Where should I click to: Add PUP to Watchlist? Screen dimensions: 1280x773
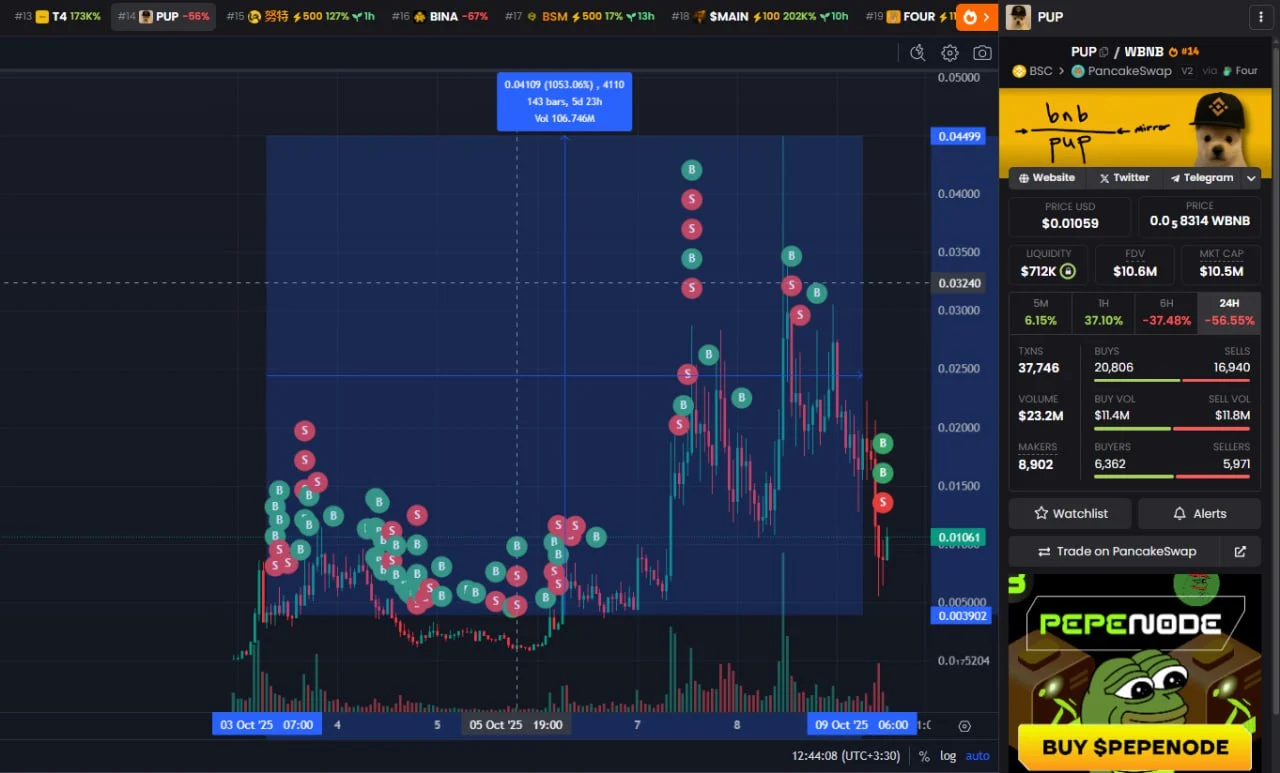[1070, 513]
